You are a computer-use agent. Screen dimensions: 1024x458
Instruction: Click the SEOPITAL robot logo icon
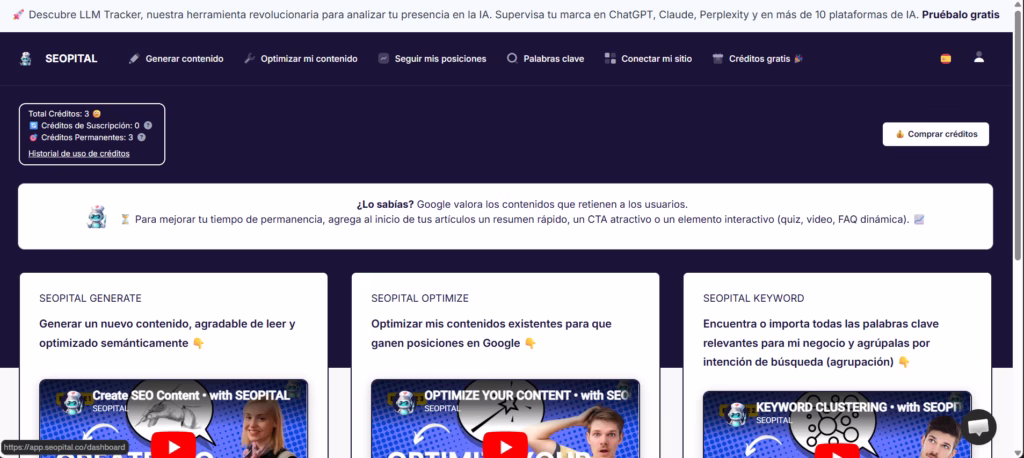(25, 59)
